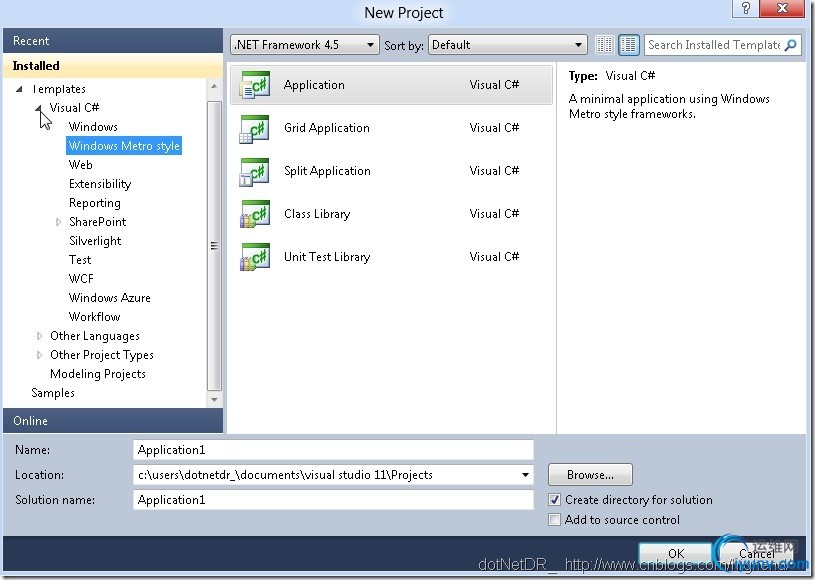Select the Application template name
The image size is (815, 580).
tap(314, 85)
